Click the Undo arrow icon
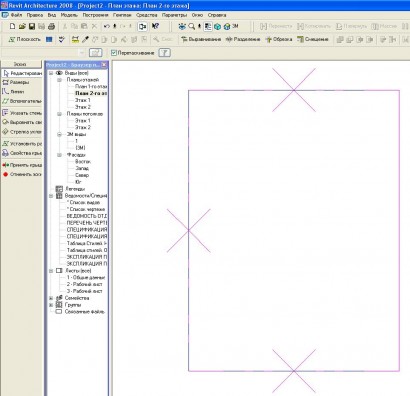This screenshot has height=396, width=410. [106, 26]
